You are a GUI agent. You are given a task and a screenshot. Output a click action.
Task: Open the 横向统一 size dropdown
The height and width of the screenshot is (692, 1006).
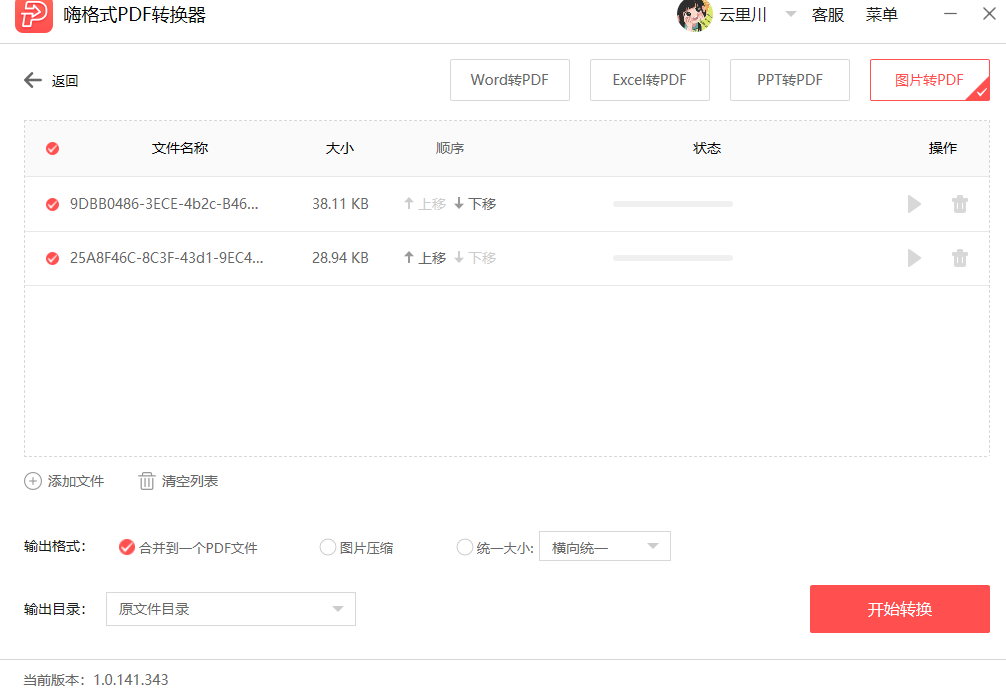[604, 546]
